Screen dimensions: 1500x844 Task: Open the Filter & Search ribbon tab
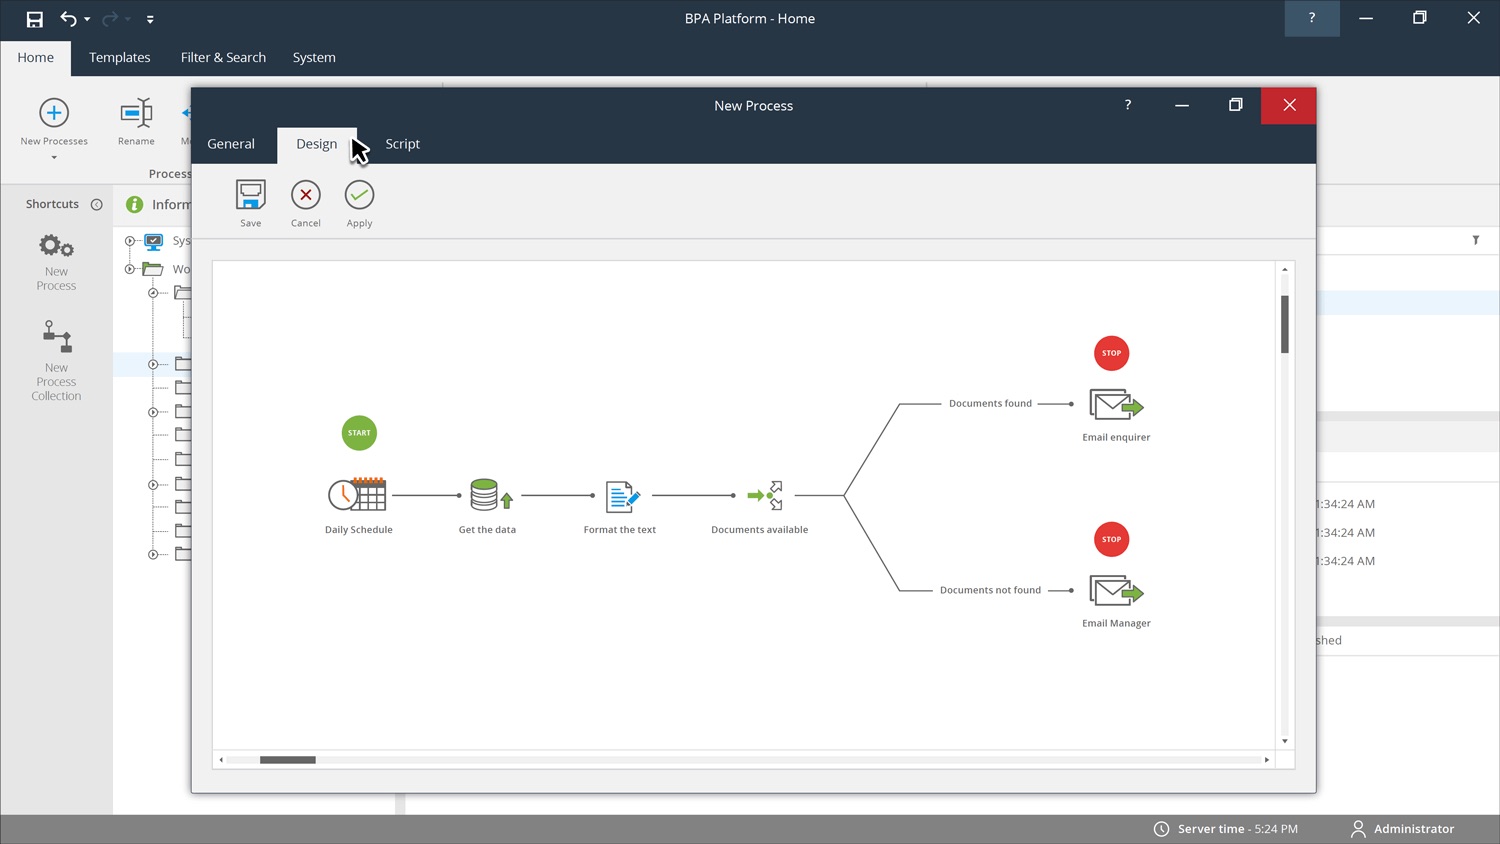pos(223,58)
